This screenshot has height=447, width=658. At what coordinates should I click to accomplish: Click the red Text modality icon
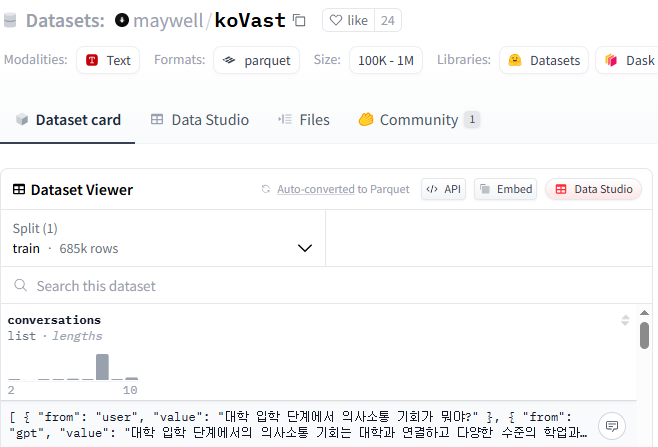92,60
